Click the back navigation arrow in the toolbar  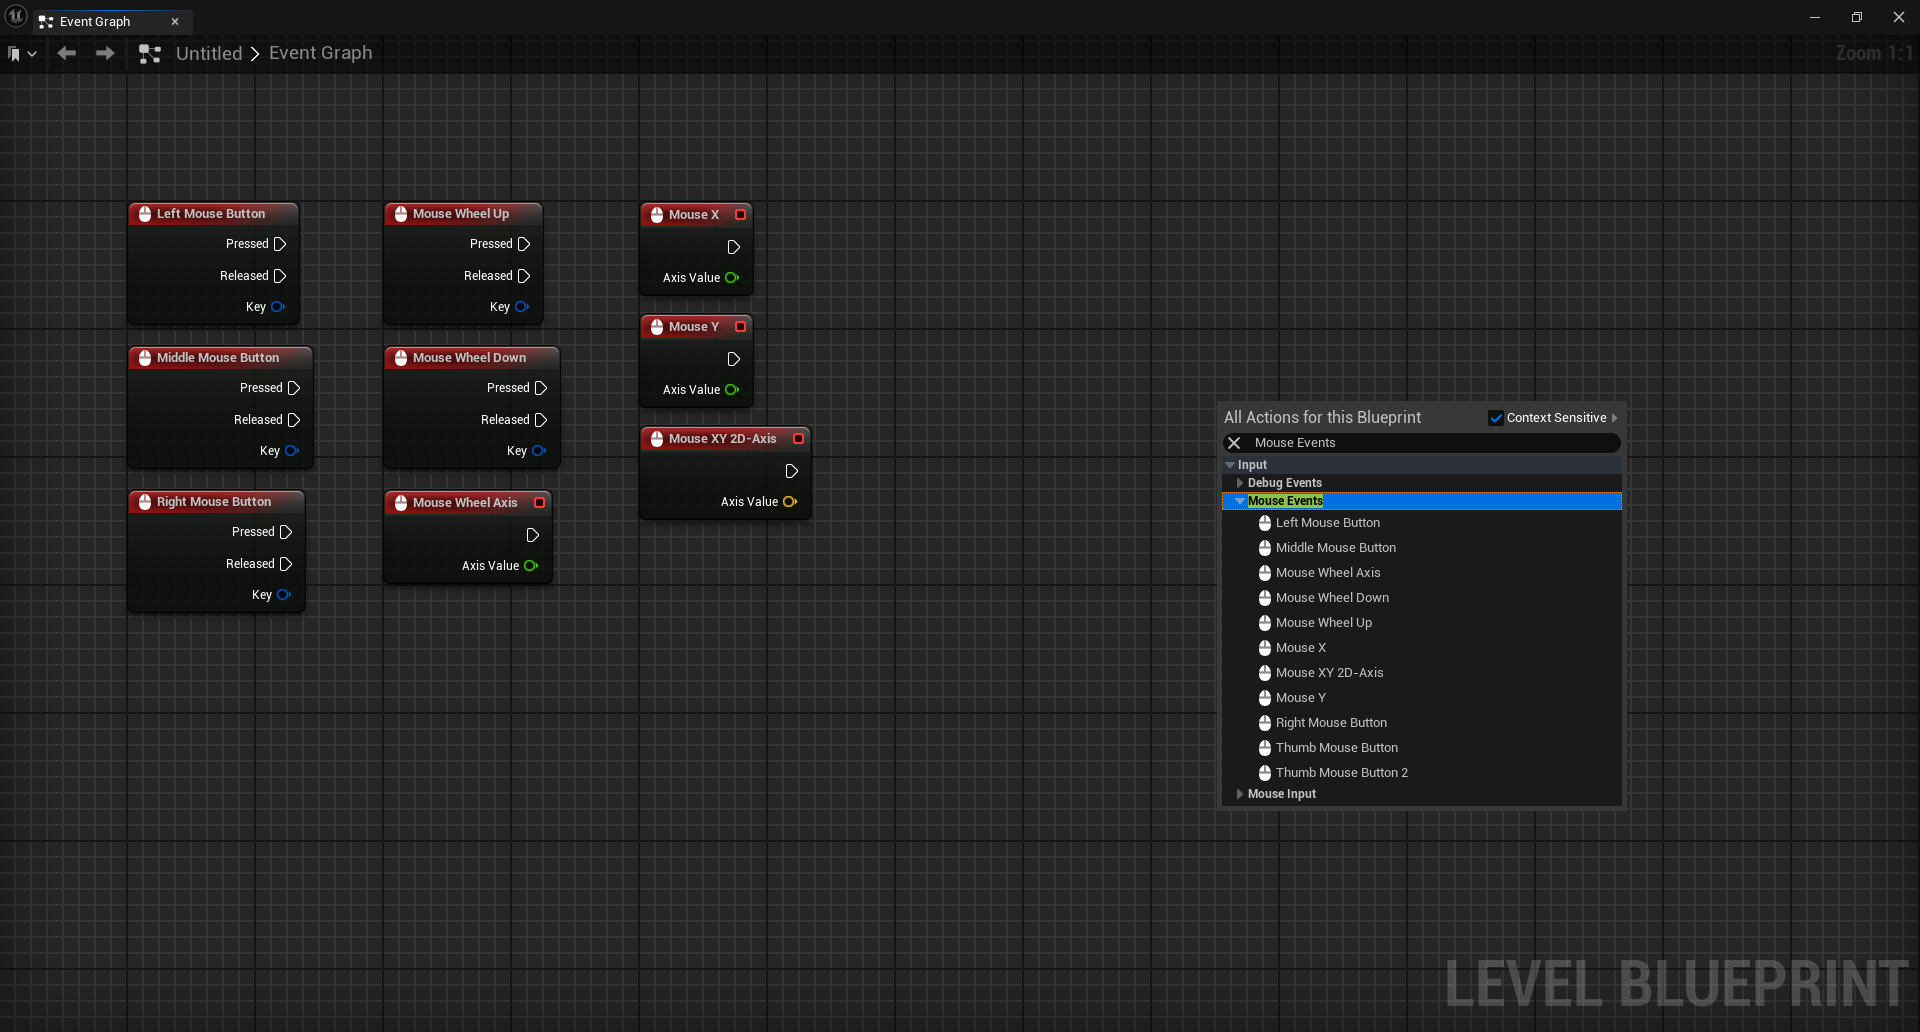pos(67,53)
